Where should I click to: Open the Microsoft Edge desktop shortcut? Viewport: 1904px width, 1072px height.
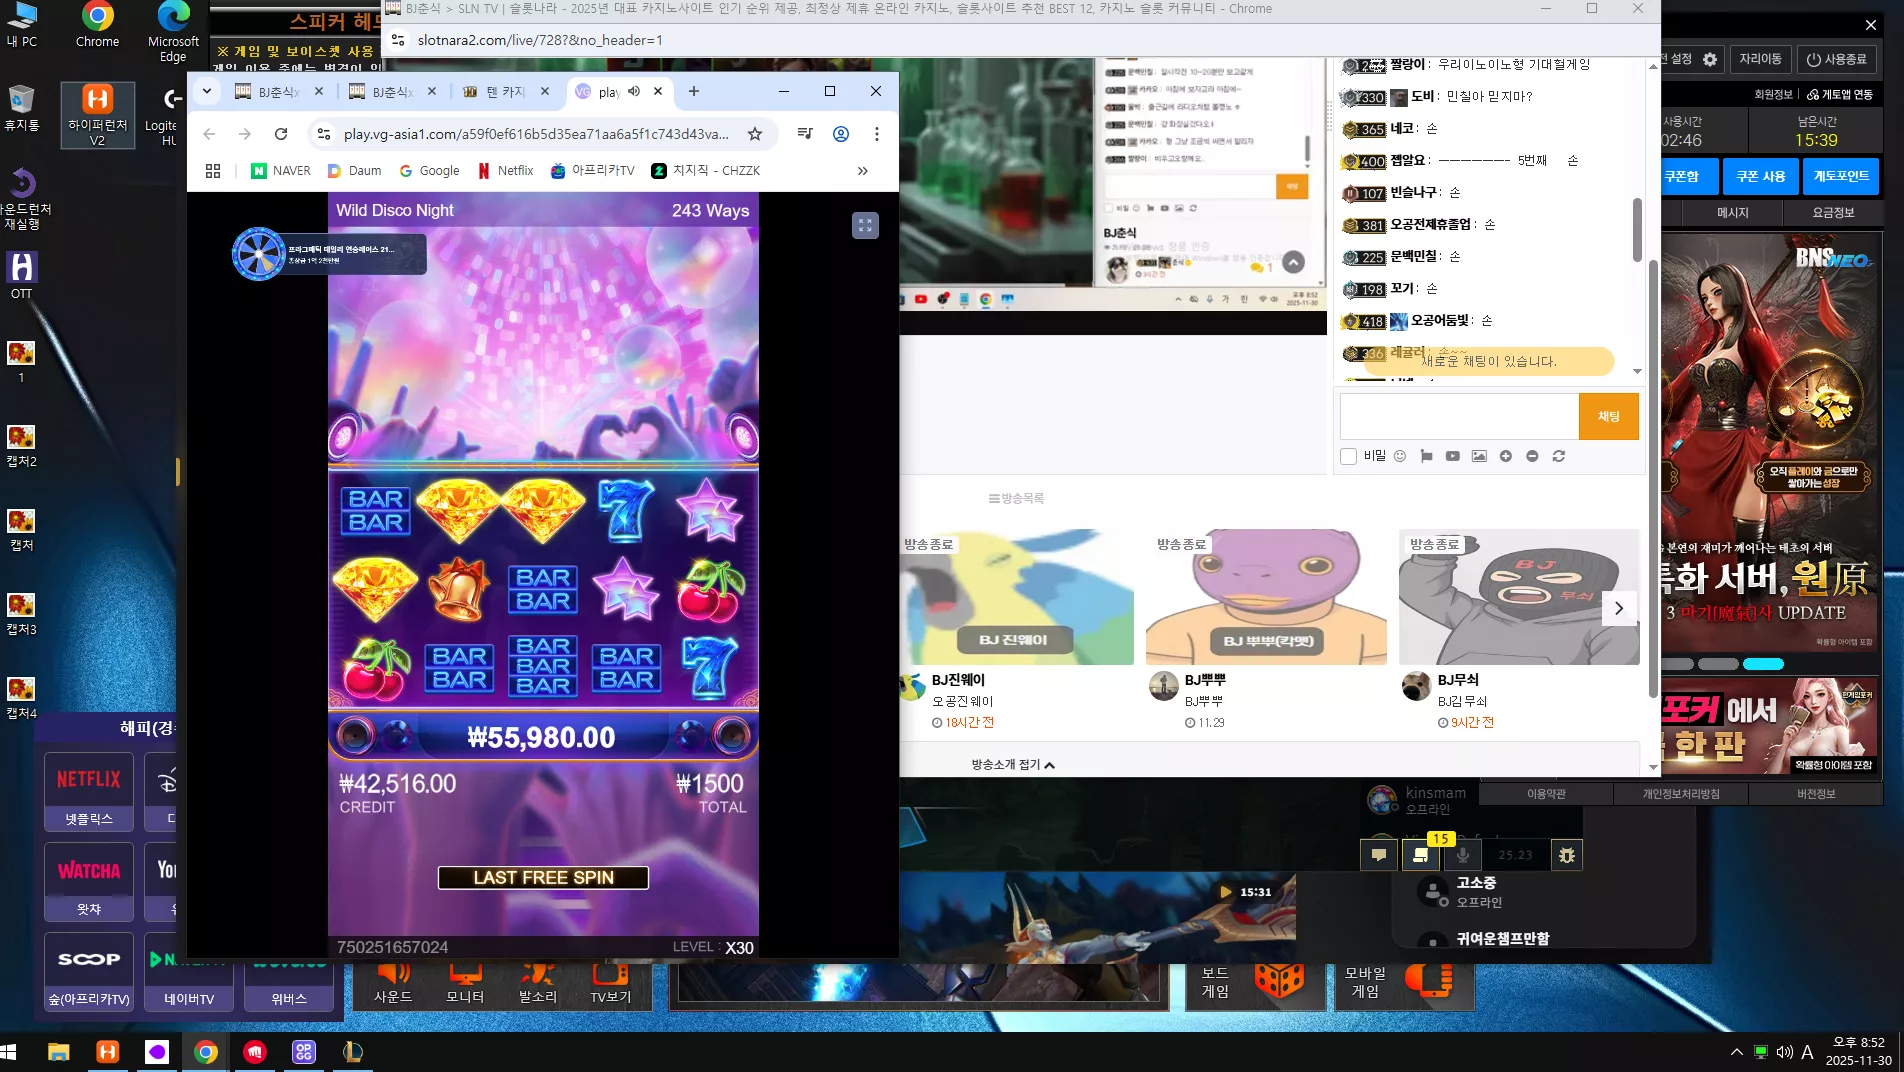click(173, 32)
